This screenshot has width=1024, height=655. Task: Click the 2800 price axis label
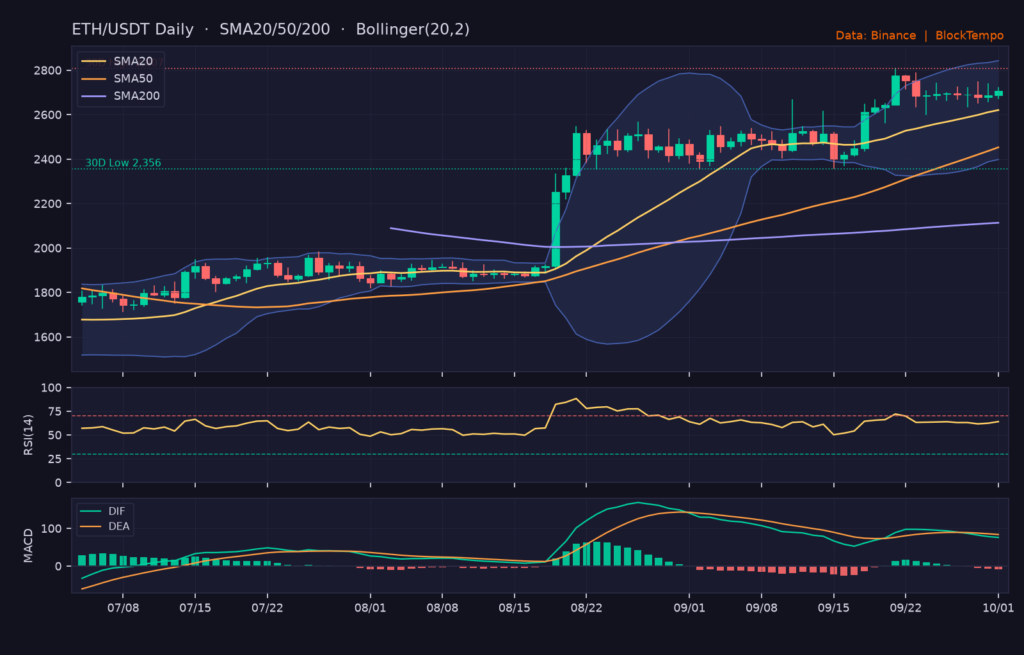(x=48, y=71)
